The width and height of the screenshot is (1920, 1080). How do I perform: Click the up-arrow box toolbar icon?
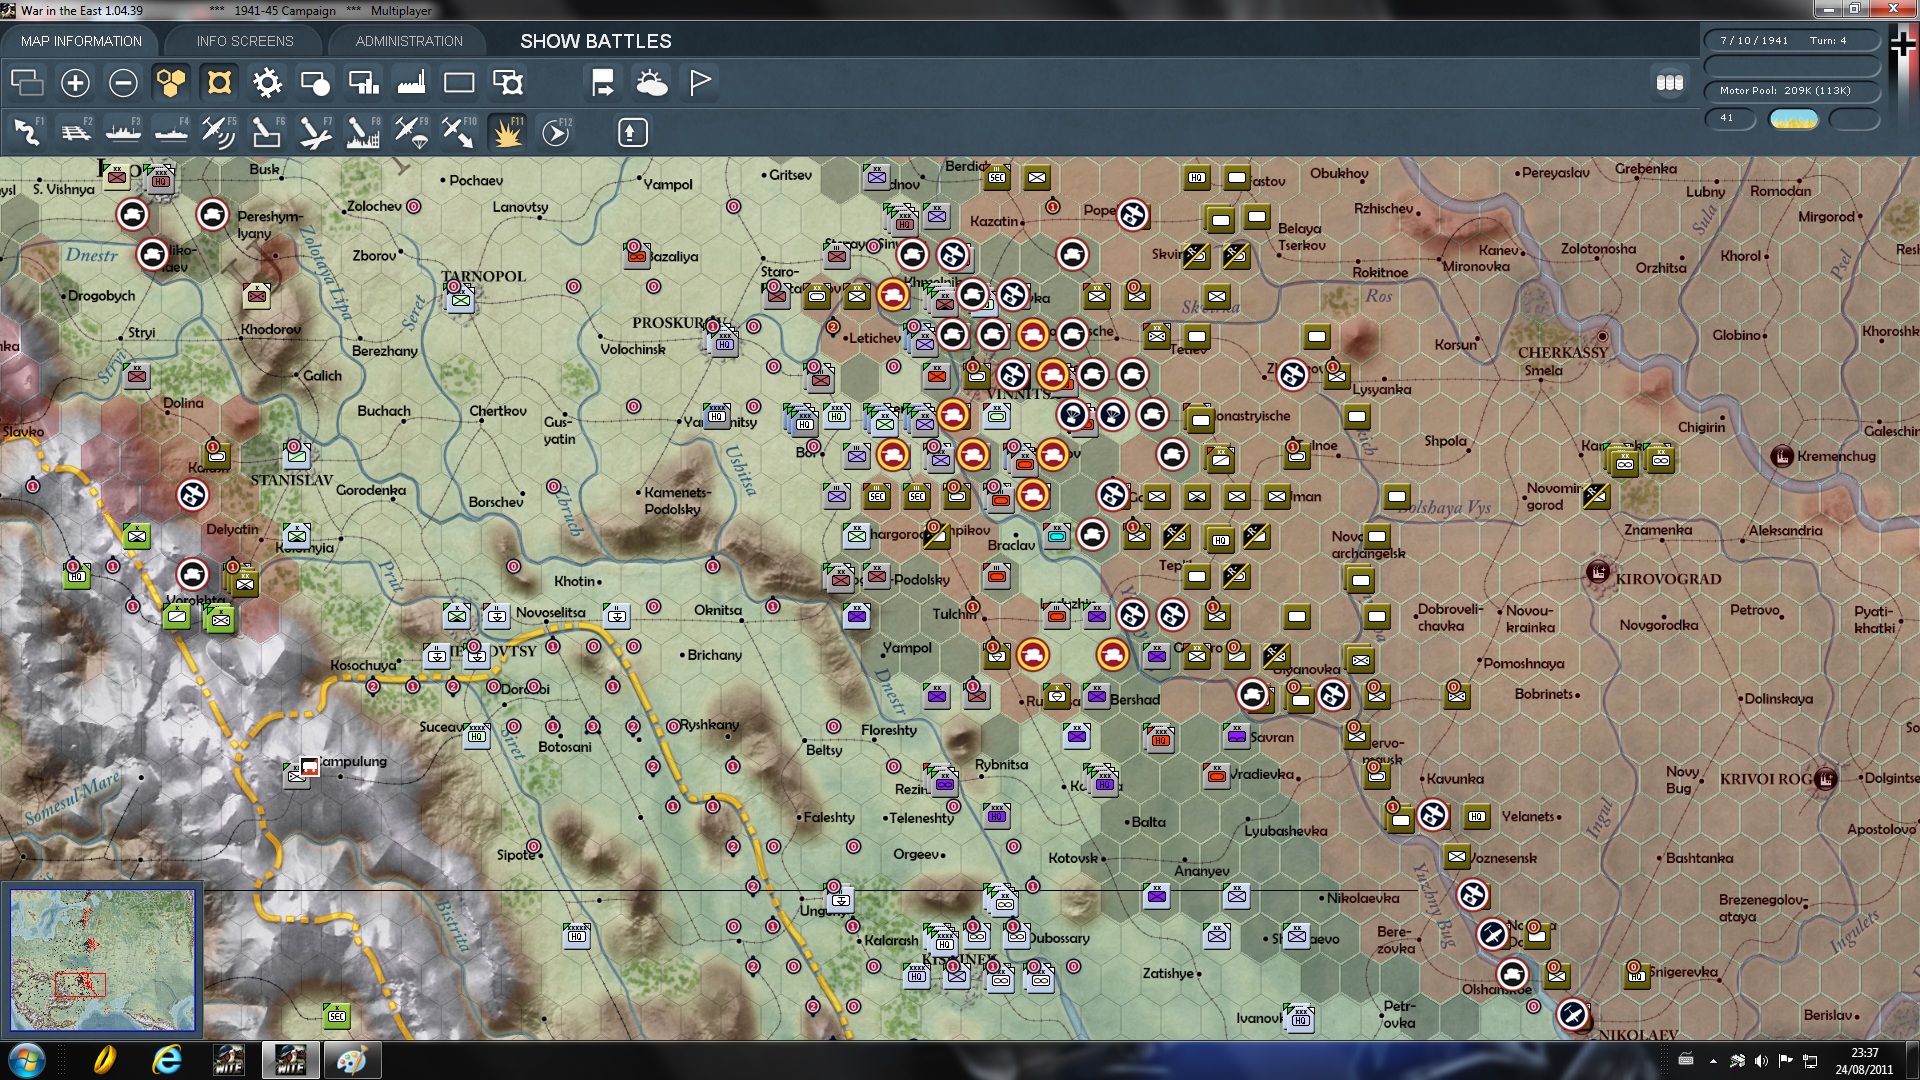point(632,132)
